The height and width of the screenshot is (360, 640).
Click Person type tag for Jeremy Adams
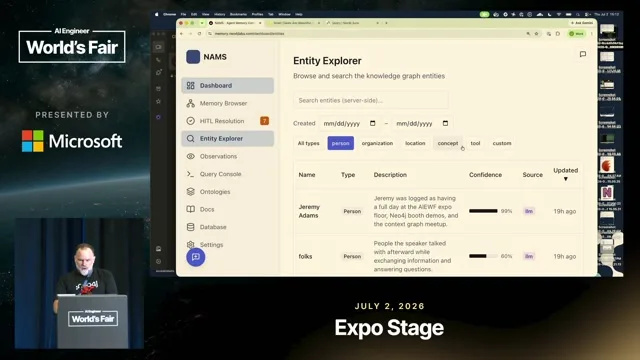pos(352,211)
